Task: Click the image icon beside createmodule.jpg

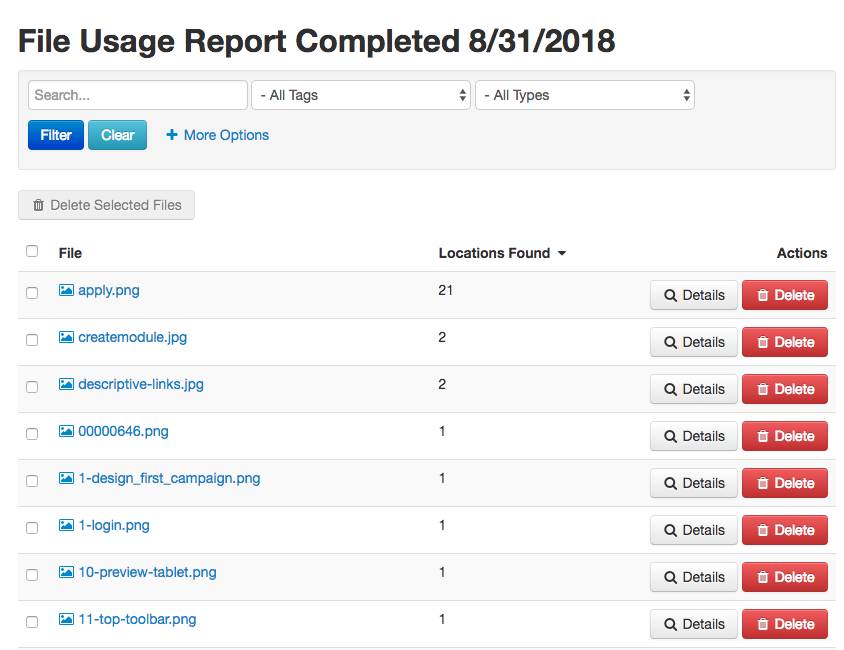Action: tap(66, 338)
